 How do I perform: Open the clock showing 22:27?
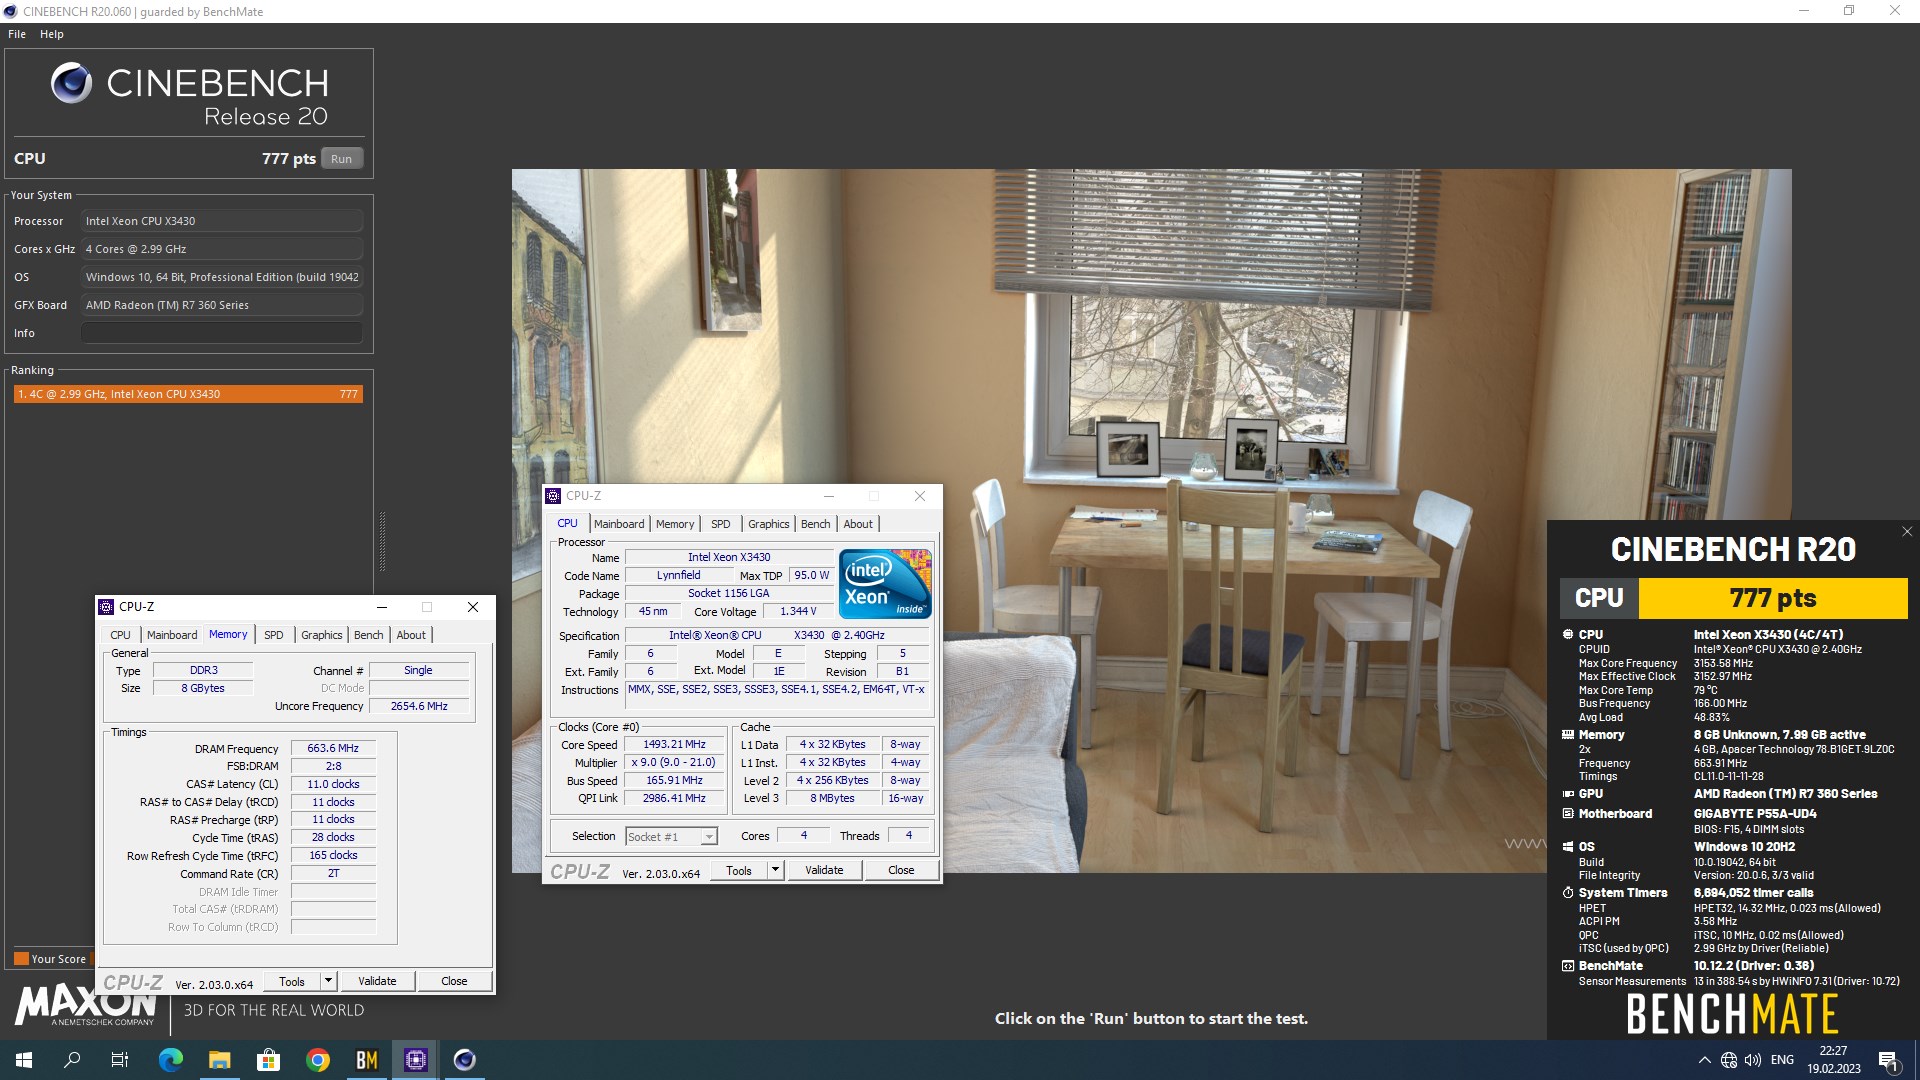pos(1833,1060)
